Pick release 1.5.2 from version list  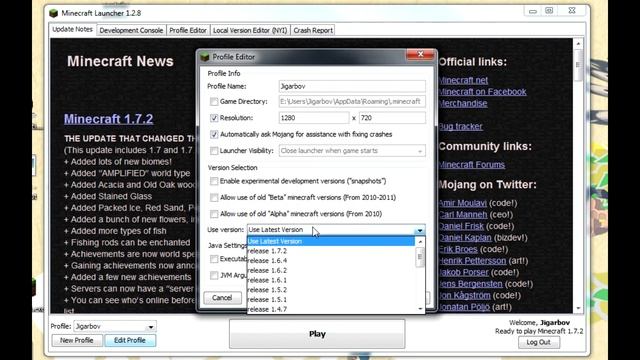331,290
